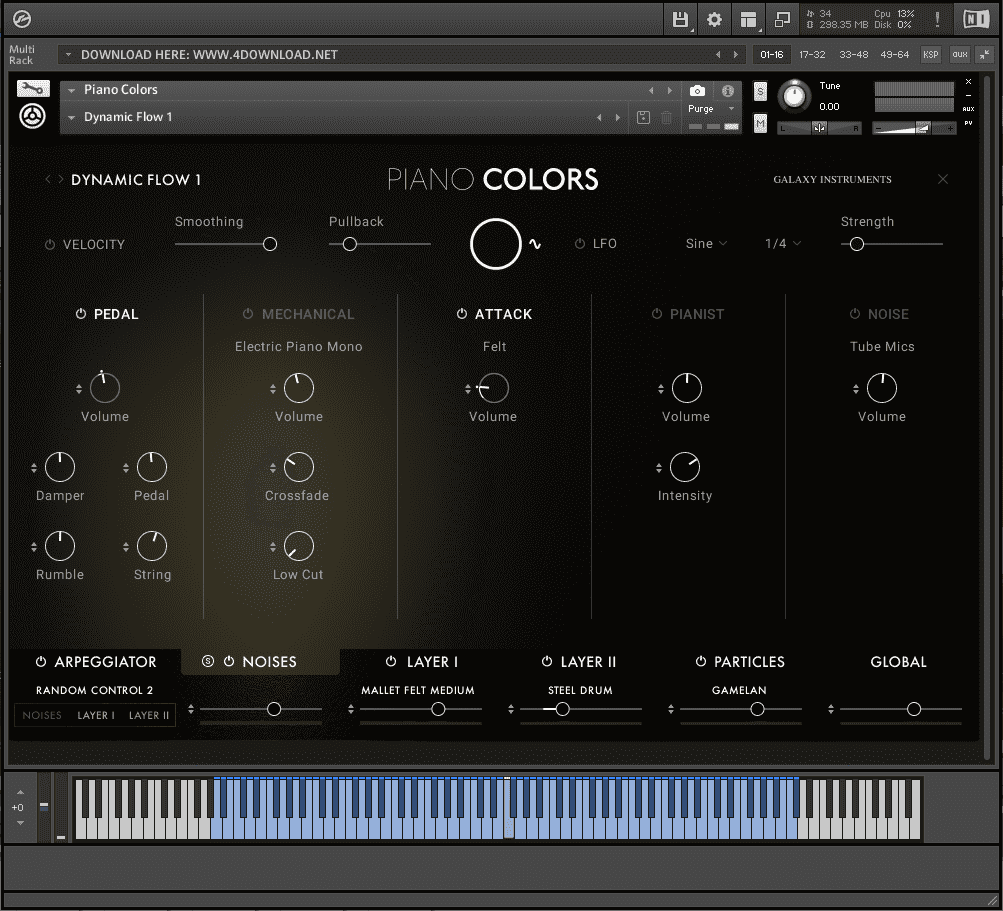Click GAMELAN preset name
The image size is (1003, 911).
(x=739, y=690)
